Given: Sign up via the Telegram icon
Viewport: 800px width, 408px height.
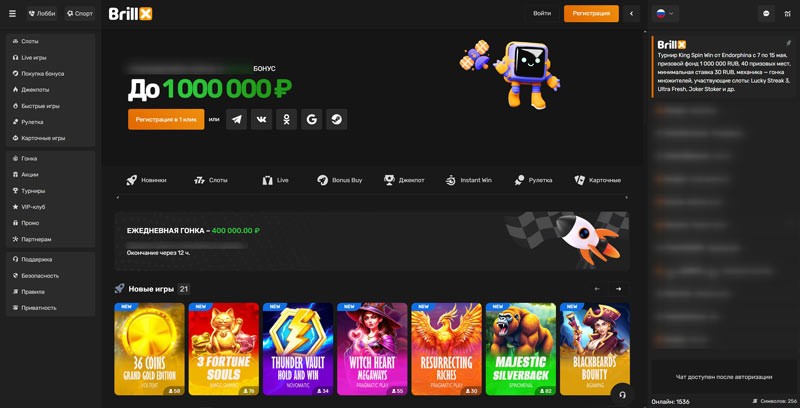Looking at the screenshot, I should (236, 119).
